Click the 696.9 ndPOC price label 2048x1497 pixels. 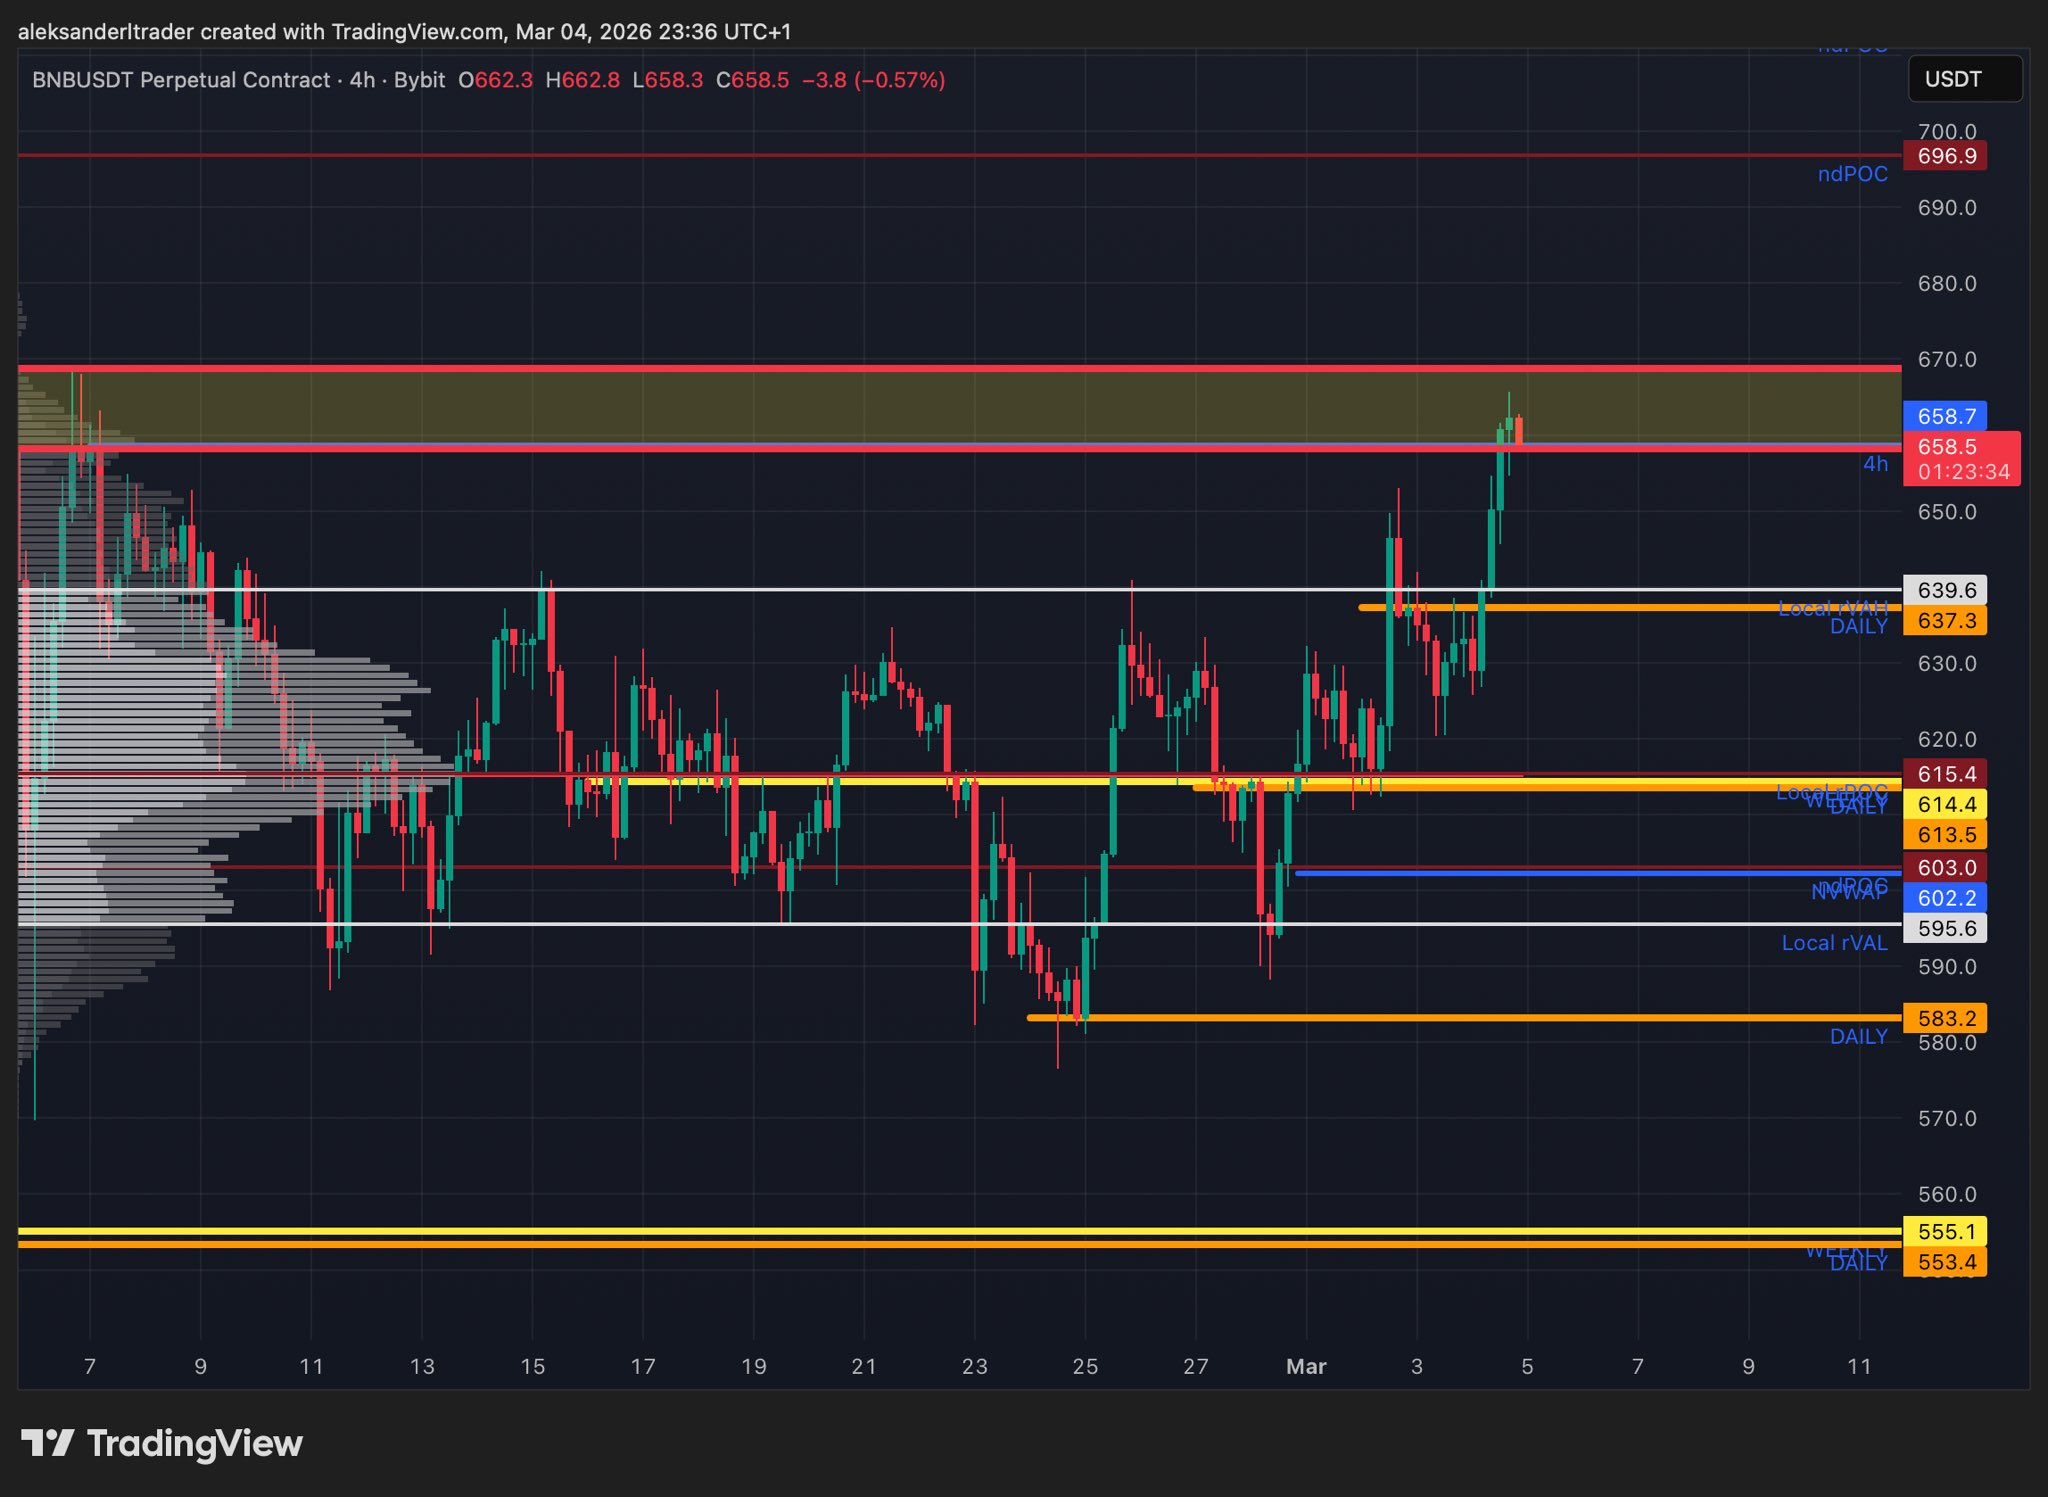1944,156
